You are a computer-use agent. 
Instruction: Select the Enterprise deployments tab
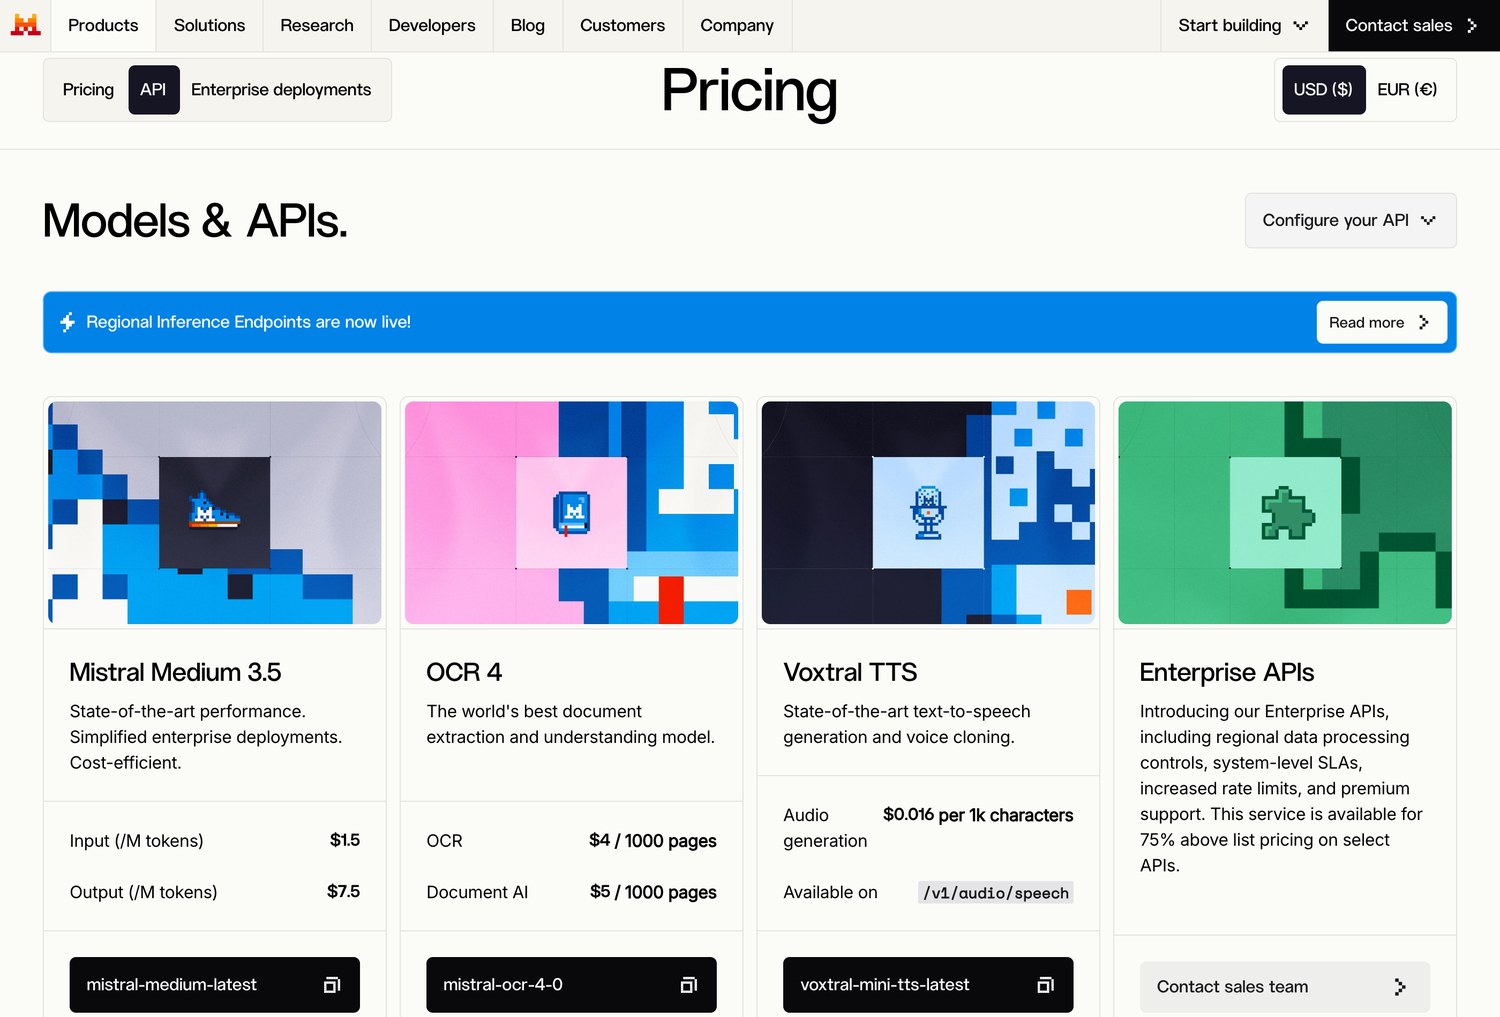pos(281,89)
